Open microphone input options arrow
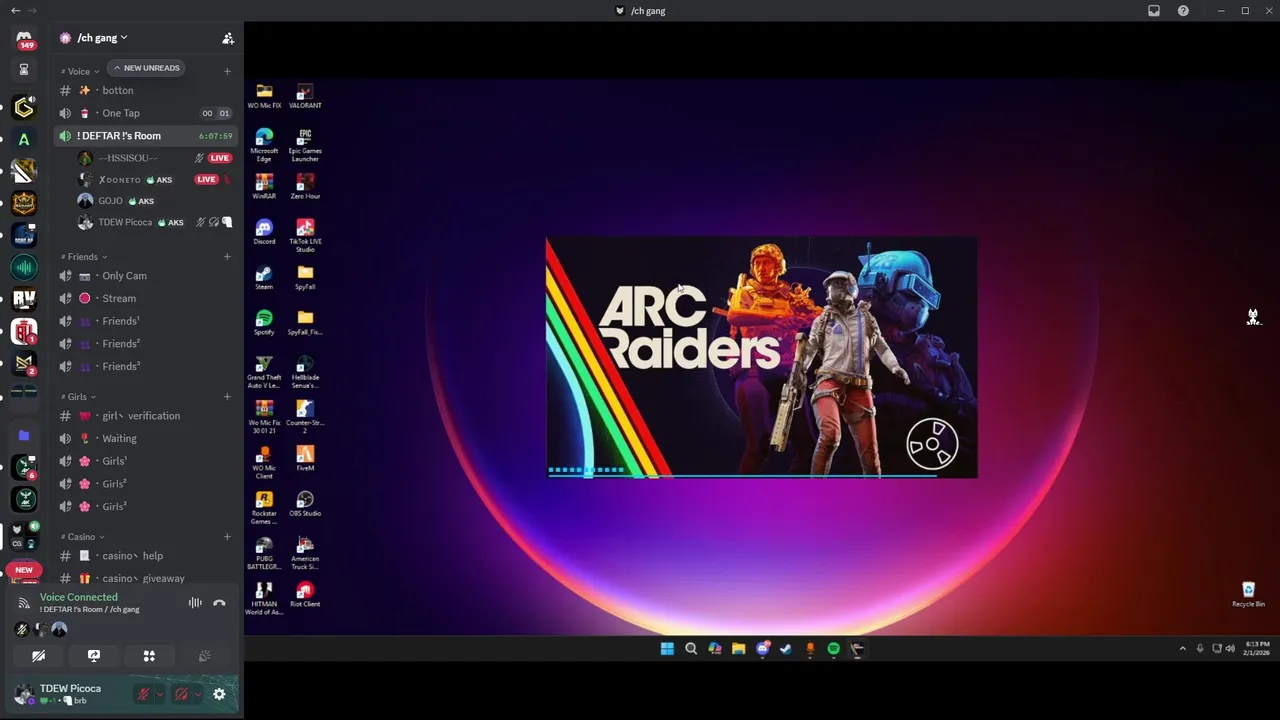This screenshot has width=1280, height=720. (x=160, y=694)
